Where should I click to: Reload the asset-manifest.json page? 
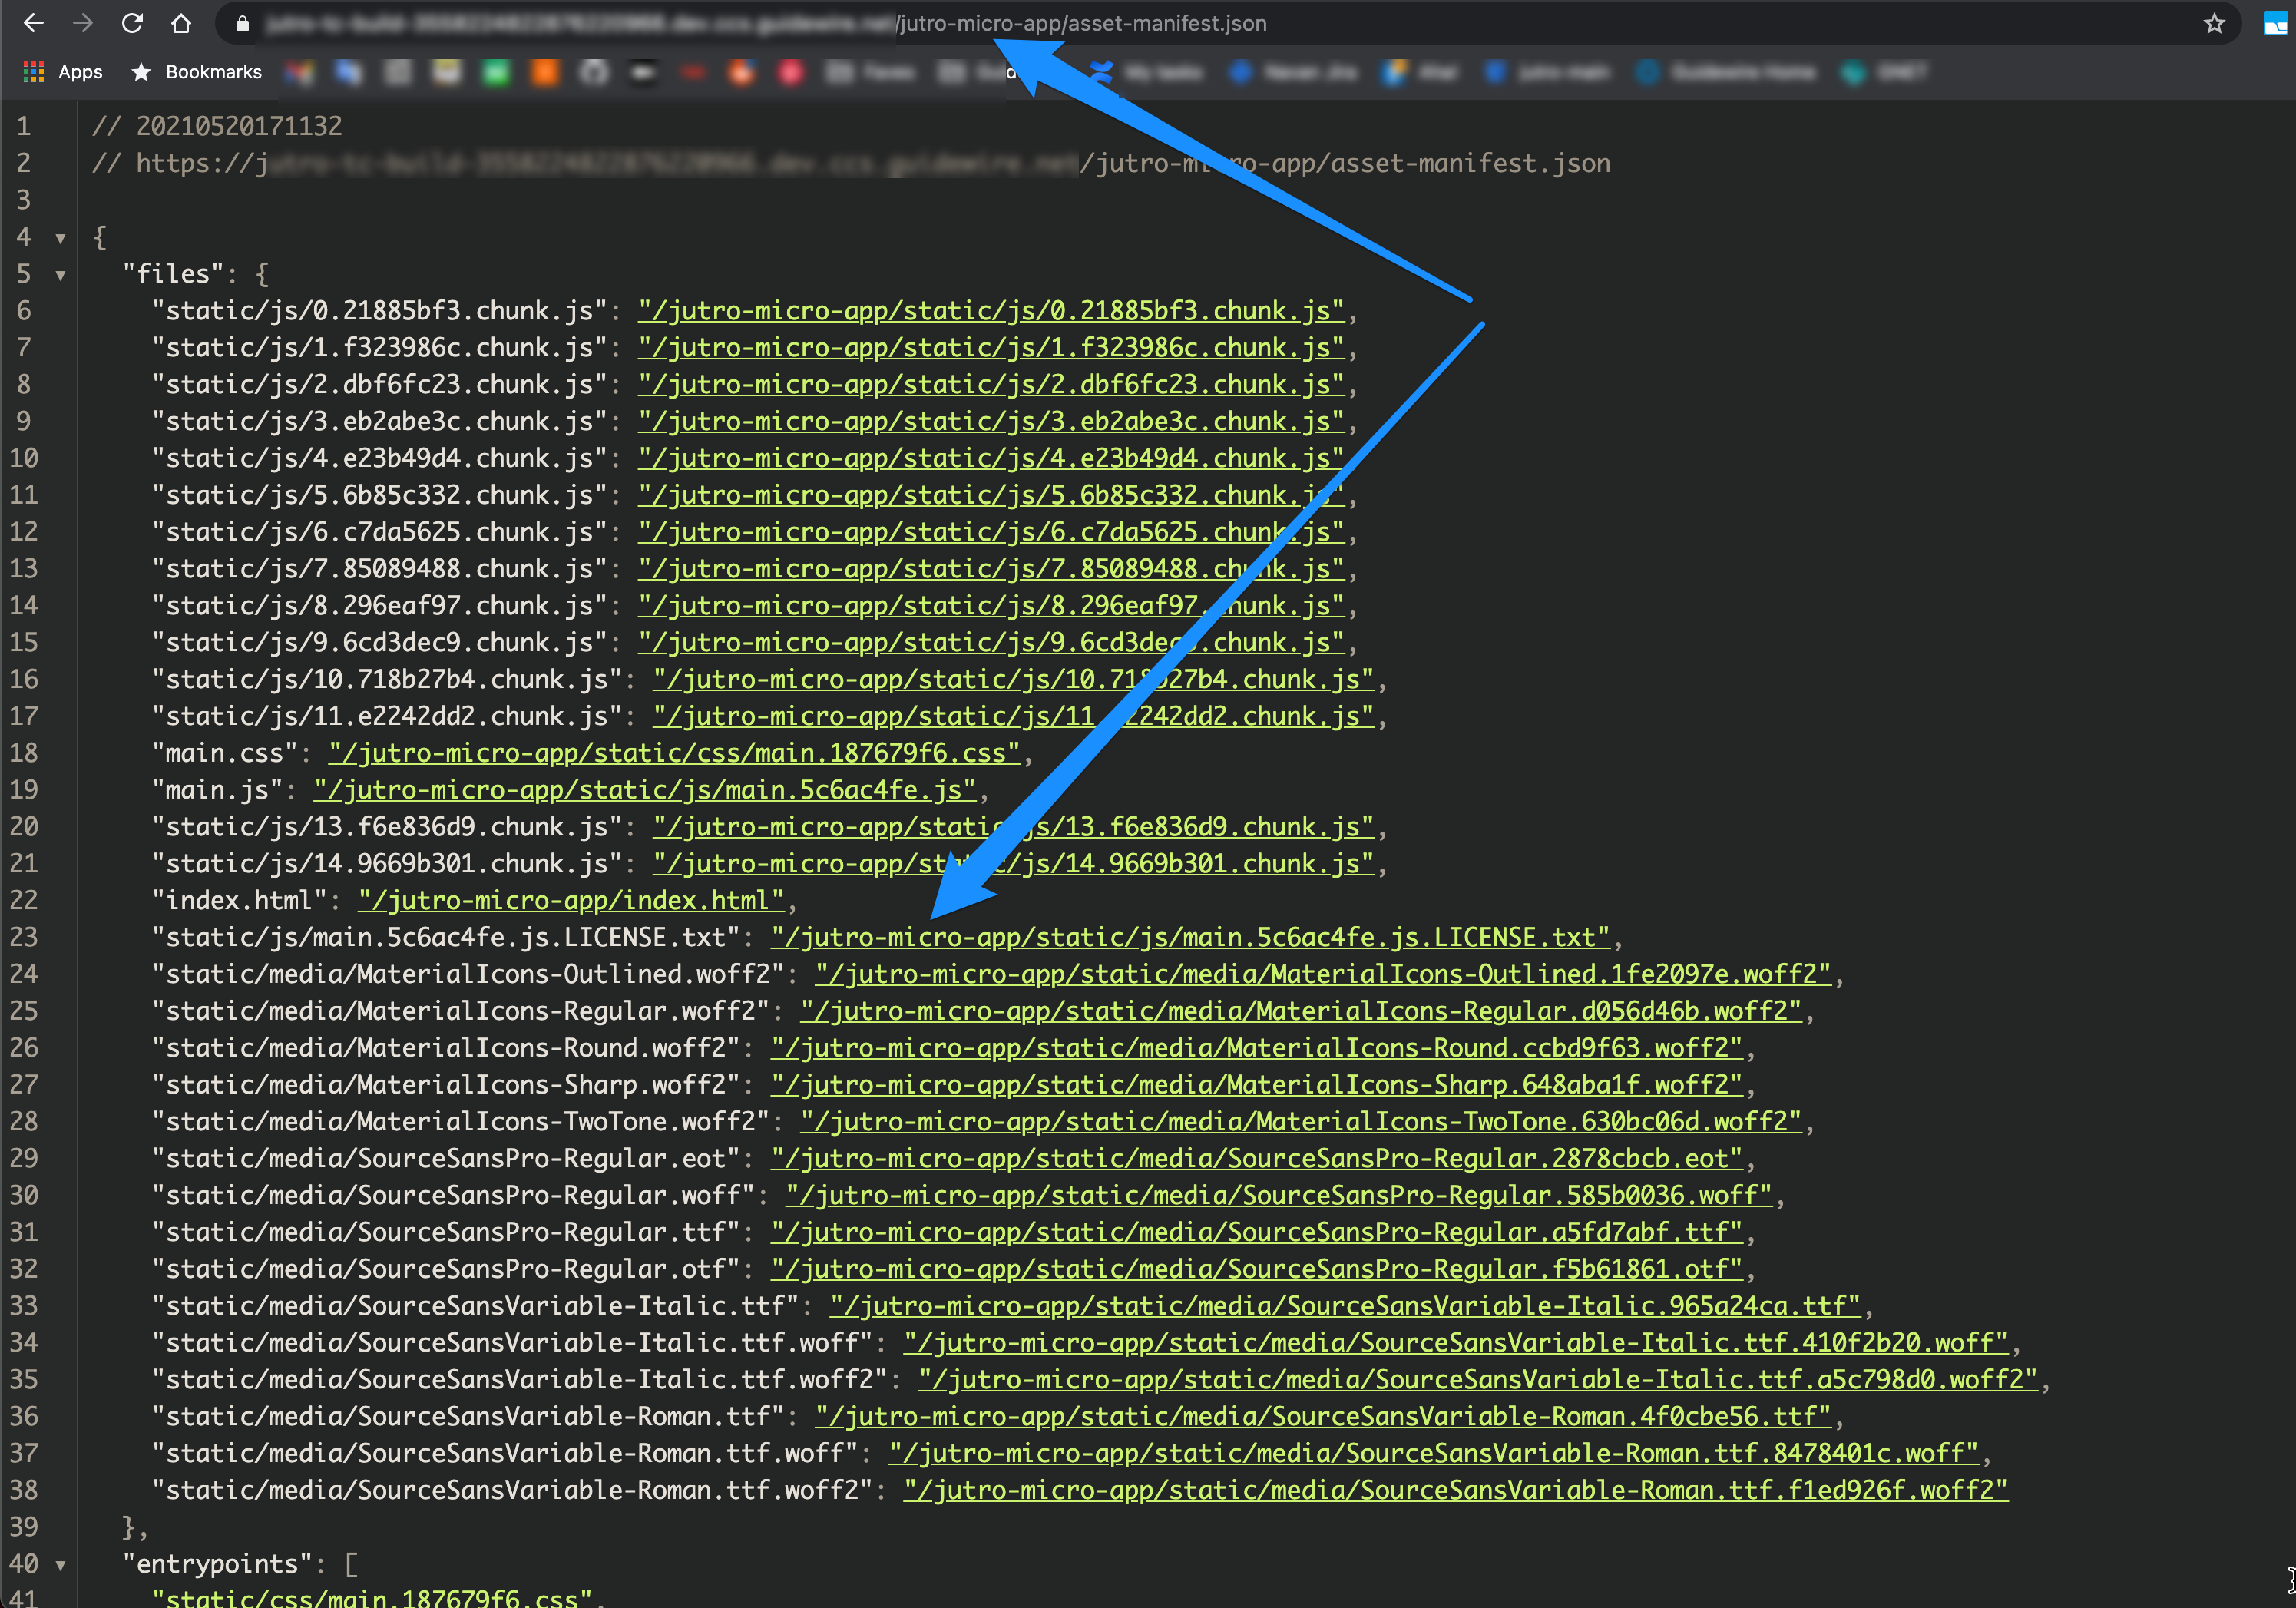(132, 23)
